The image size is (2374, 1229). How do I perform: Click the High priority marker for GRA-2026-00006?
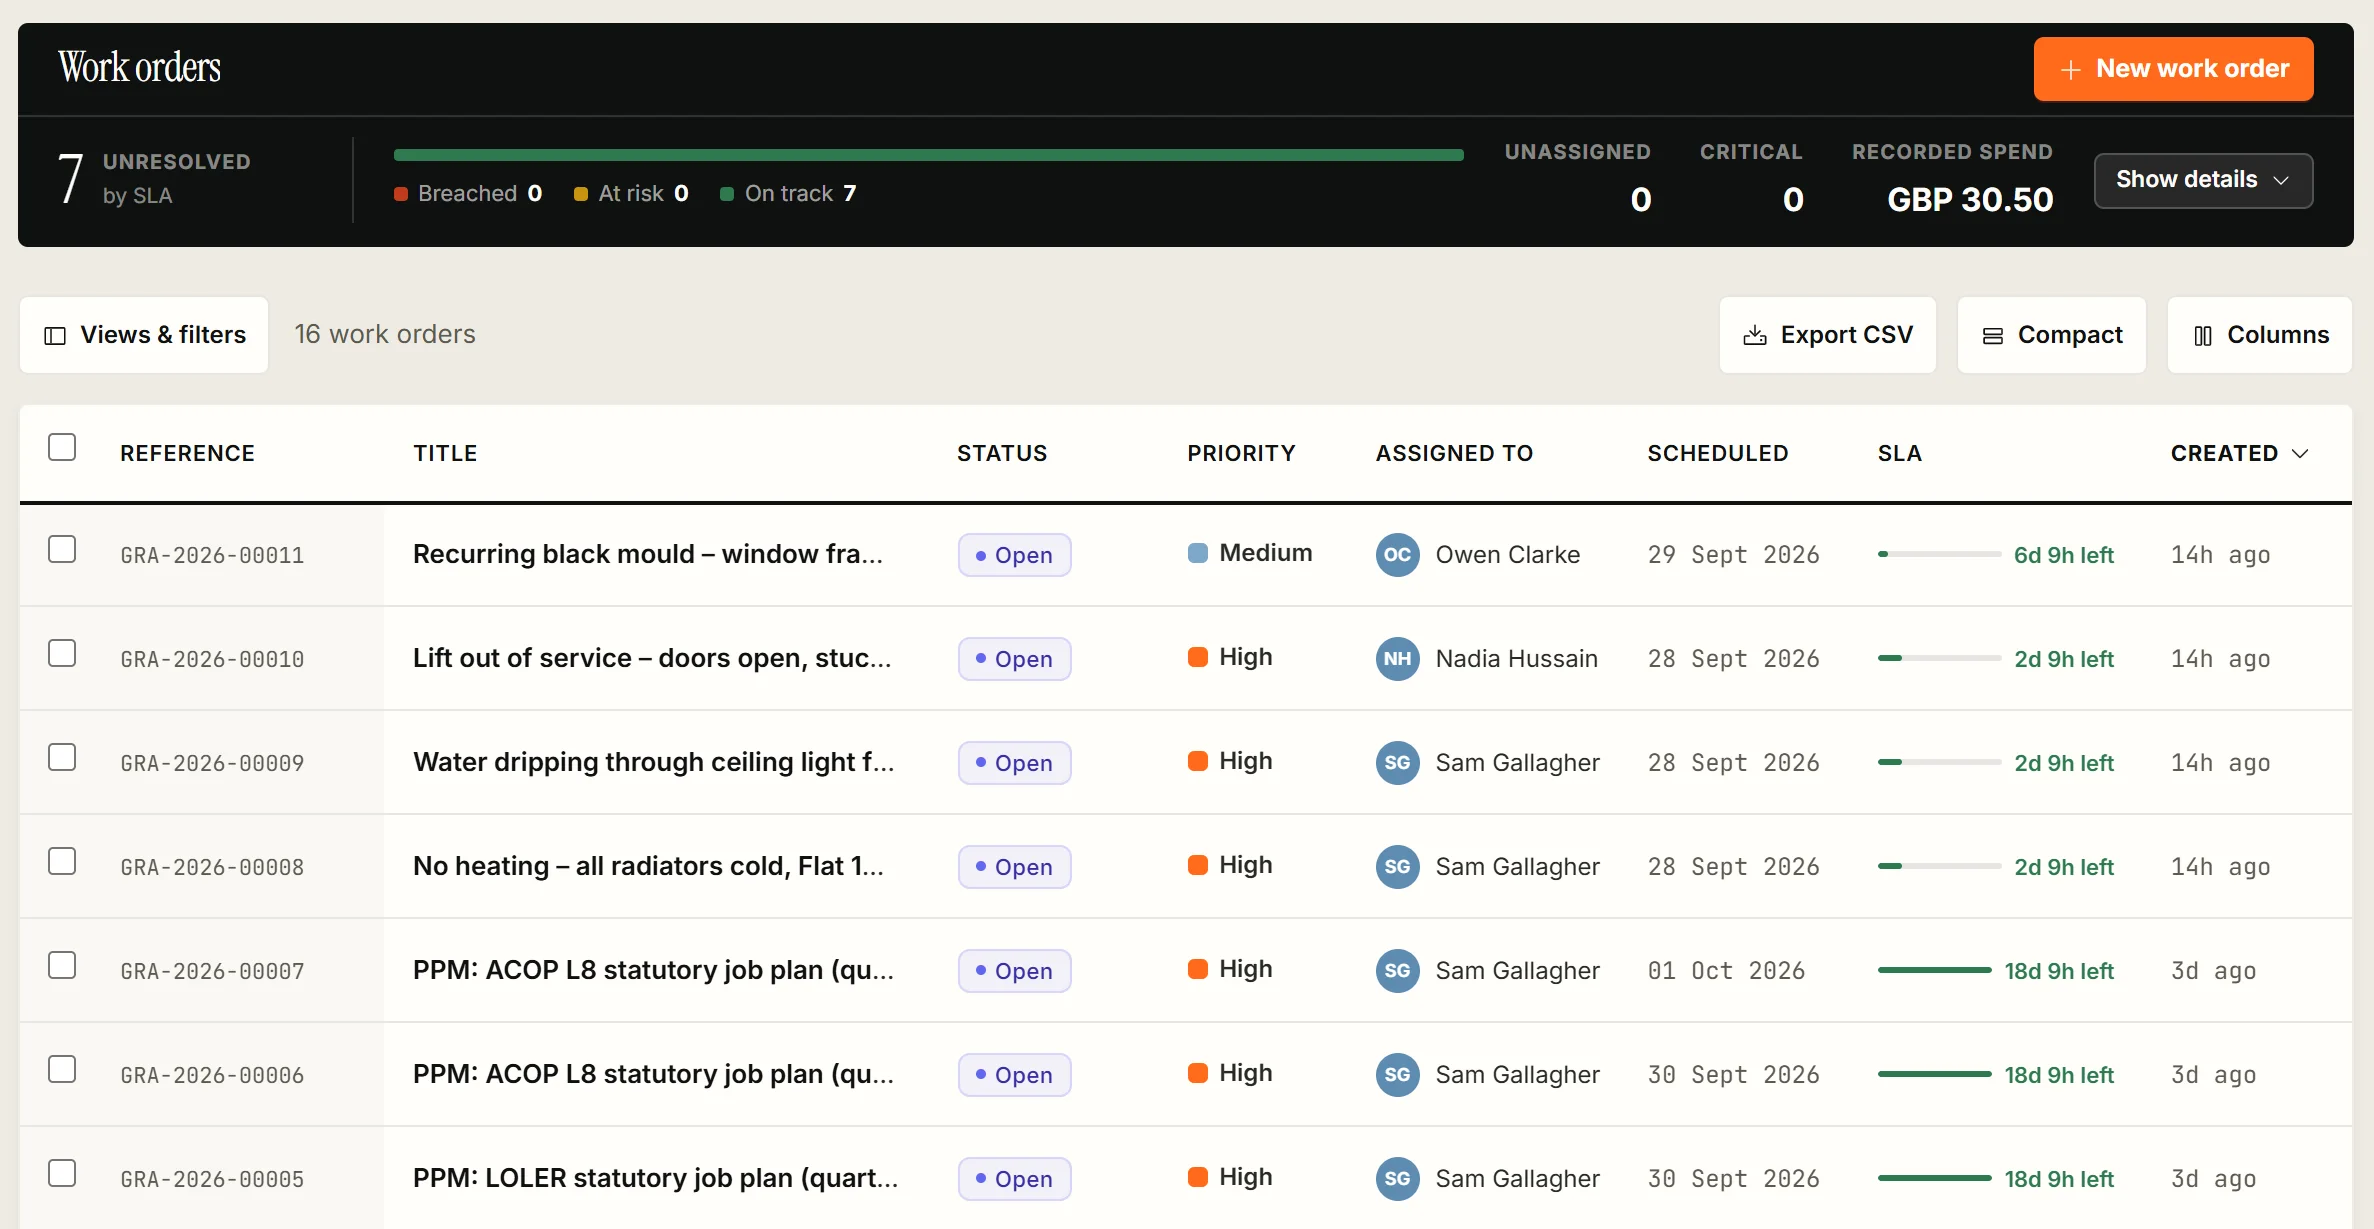pos(1197,1073)
